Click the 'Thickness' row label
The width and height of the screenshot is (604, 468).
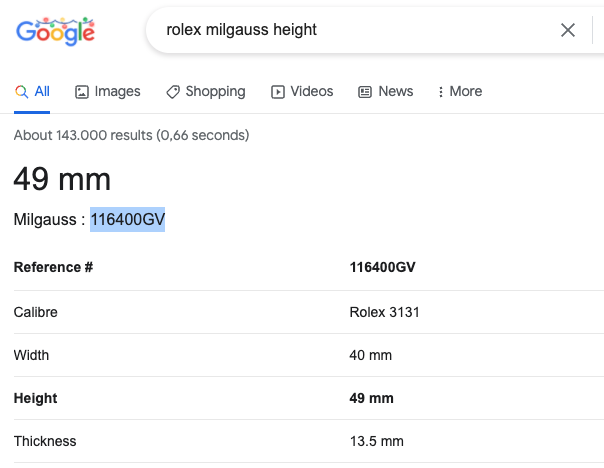(45, 441)
